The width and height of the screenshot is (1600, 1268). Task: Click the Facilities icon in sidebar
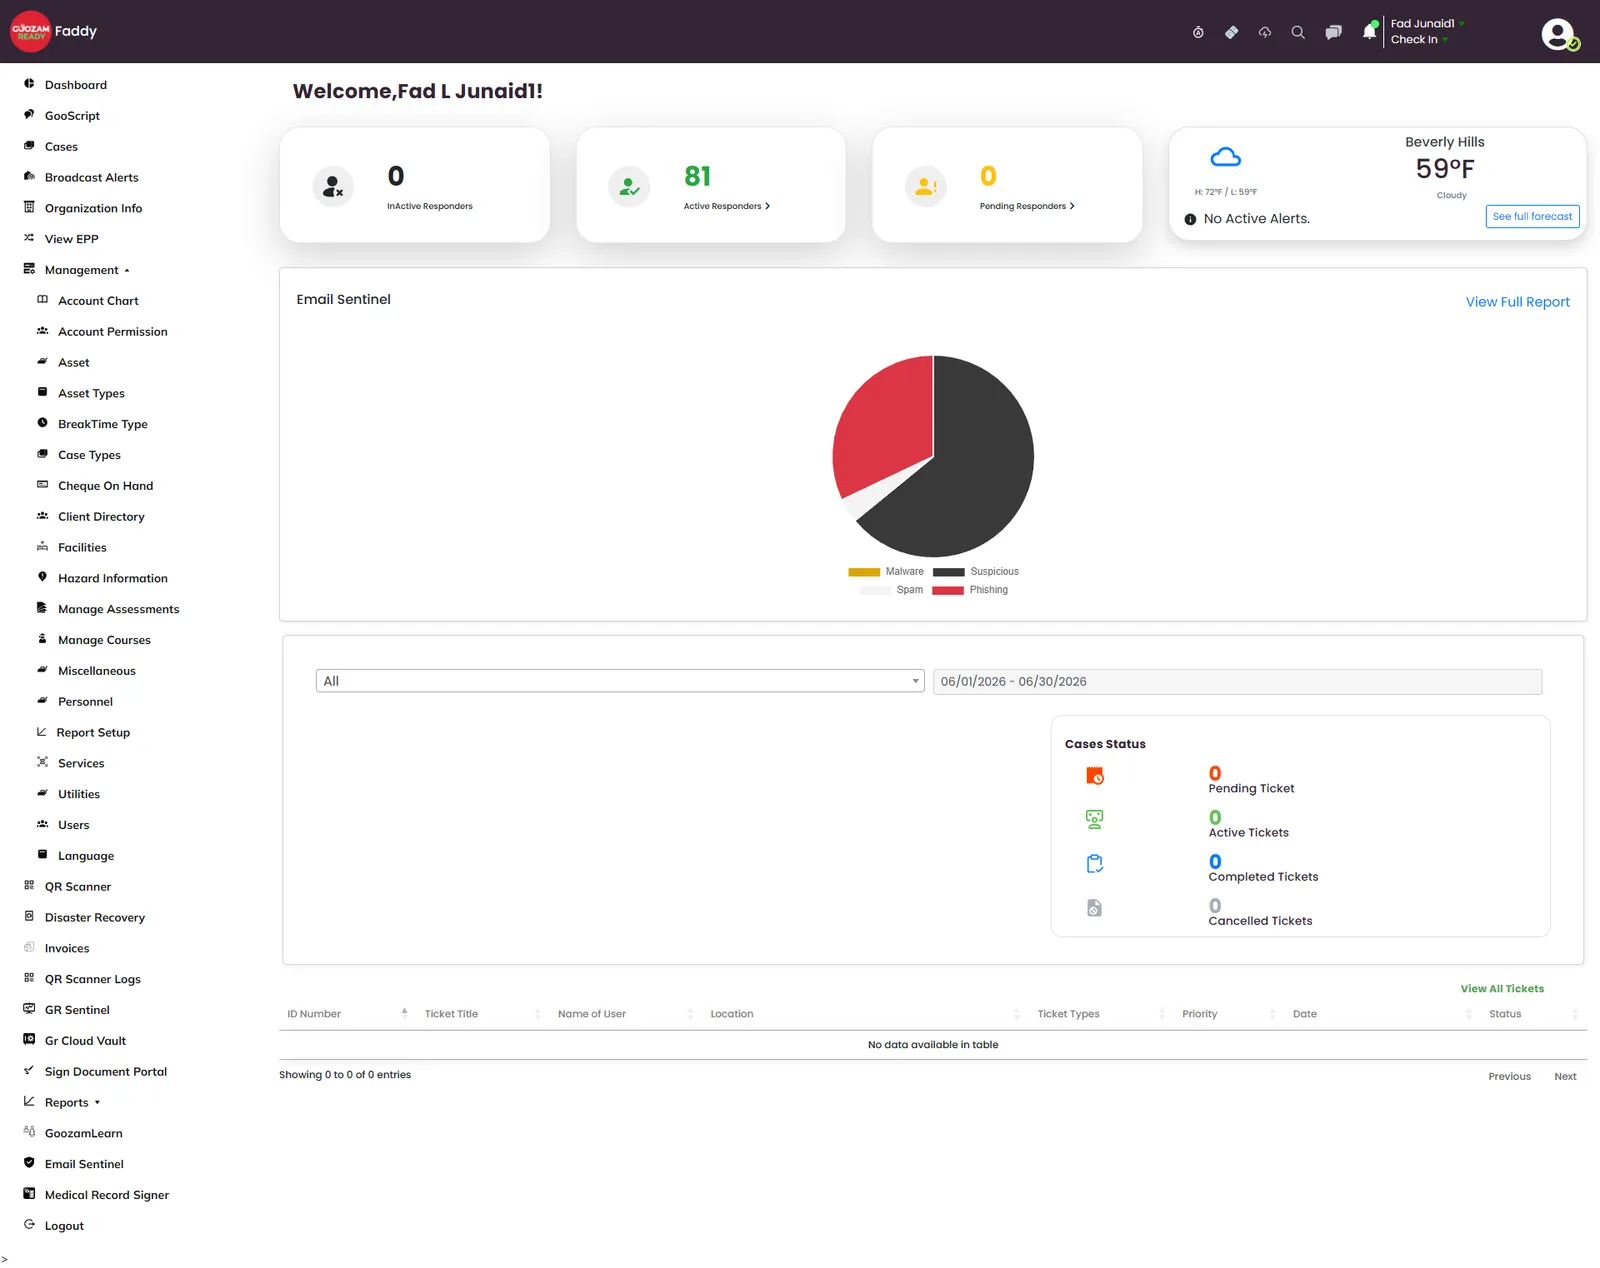(42, 547)
